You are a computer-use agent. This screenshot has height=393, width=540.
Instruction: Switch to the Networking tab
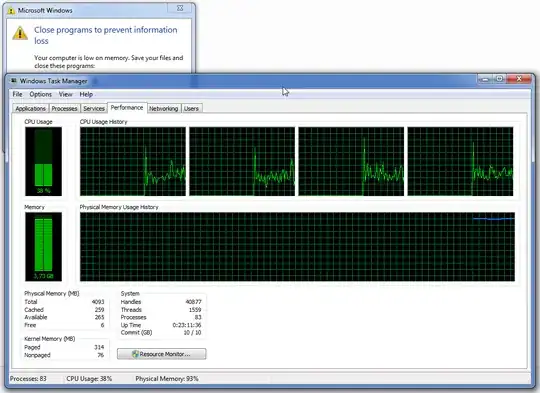click(163, 108)
